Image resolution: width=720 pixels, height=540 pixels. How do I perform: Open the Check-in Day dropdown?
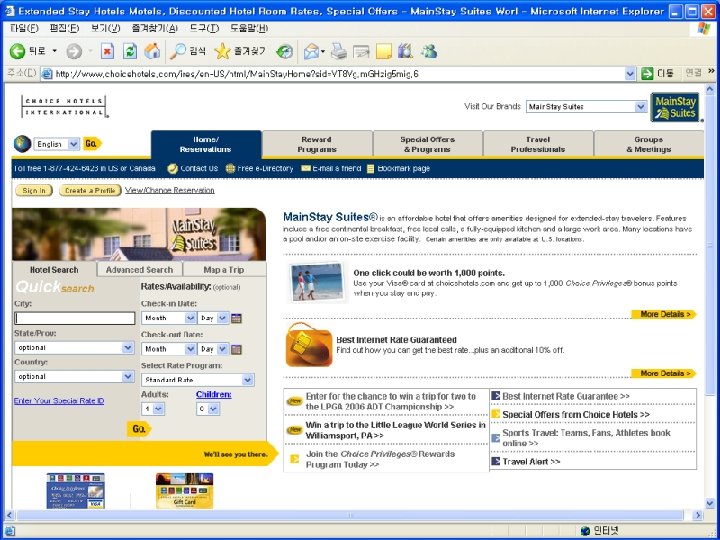[x=214, y=318]
